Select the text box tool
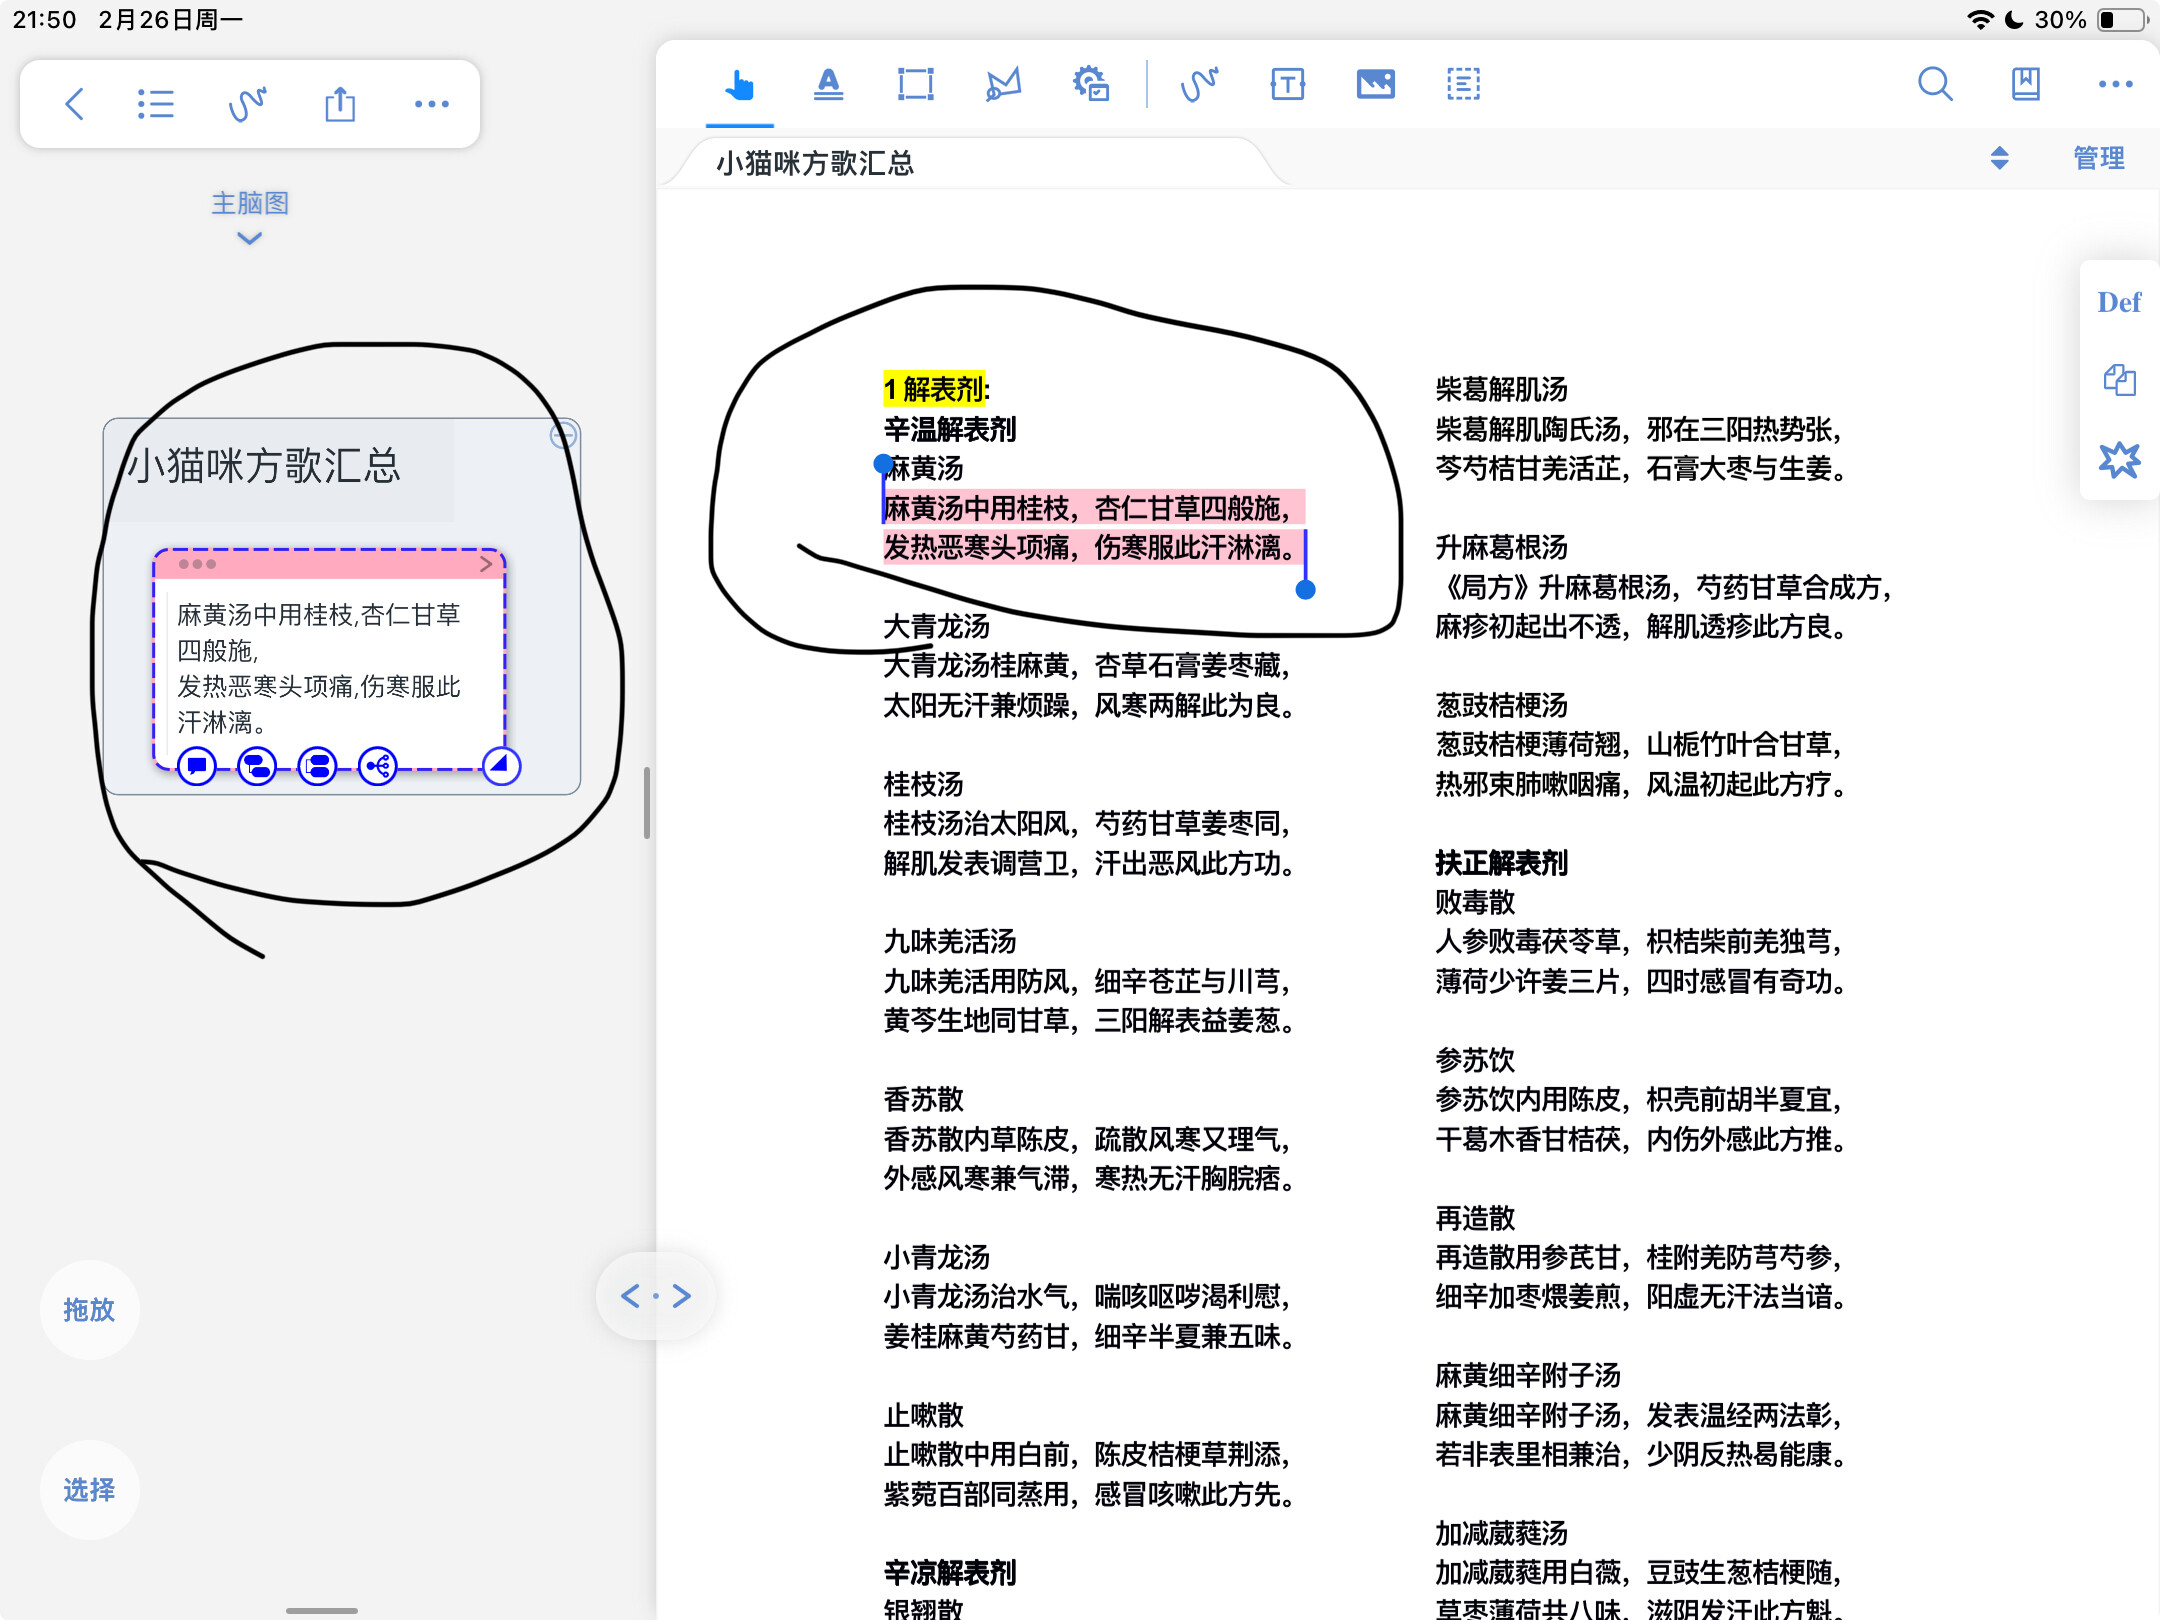 point(1288,85)
